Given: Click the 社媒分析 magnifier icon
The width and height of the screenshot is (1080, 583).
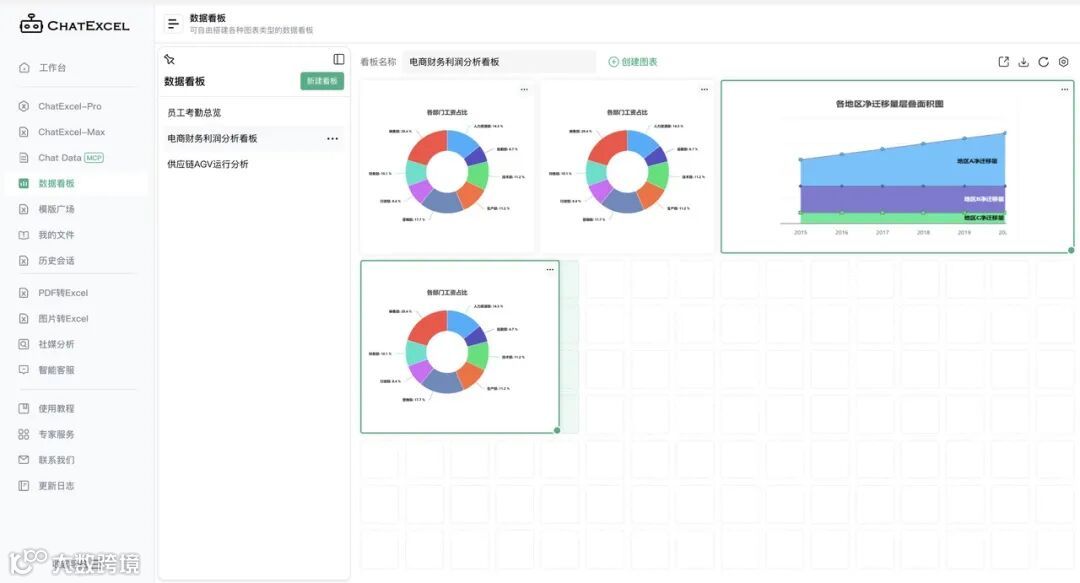Looking at the screenshot, I should [x=24, y=344].
